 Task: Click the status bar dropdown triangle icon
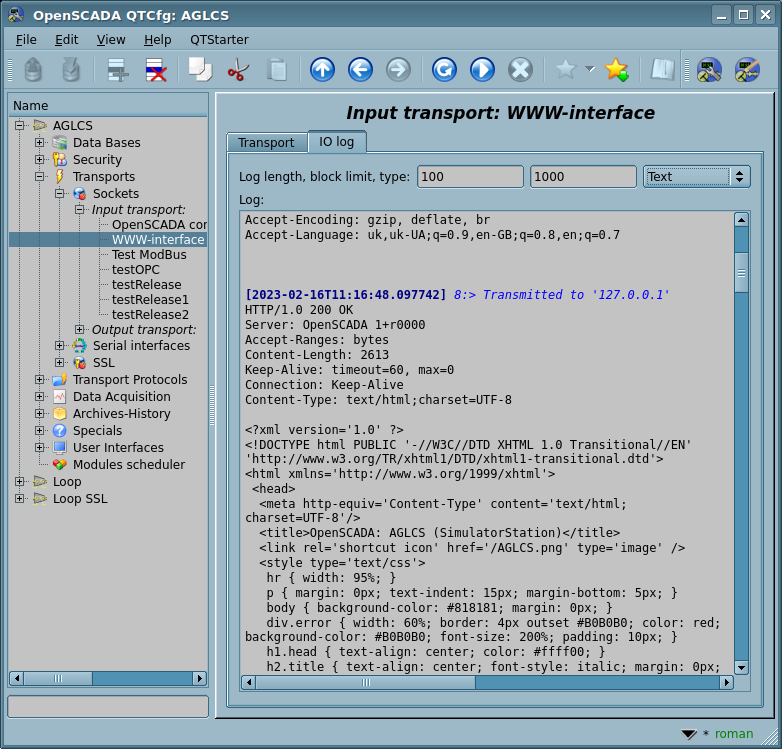point(689,734)
